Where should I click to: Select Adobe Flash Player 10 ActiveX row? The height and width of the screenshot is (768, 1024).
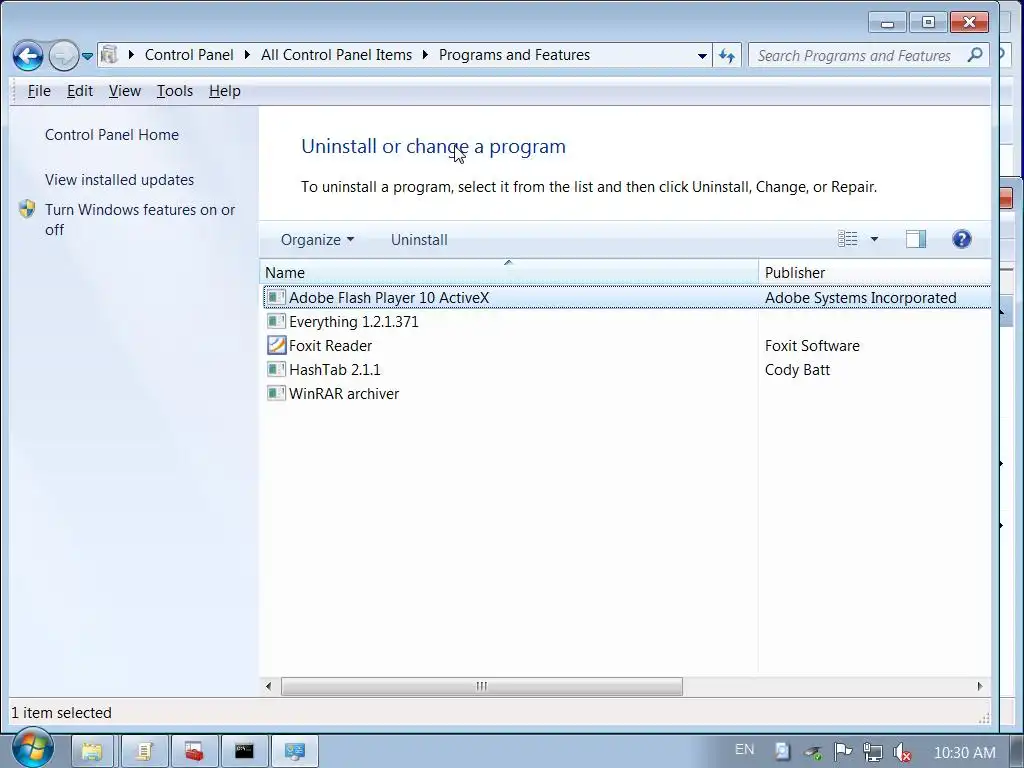627,297
